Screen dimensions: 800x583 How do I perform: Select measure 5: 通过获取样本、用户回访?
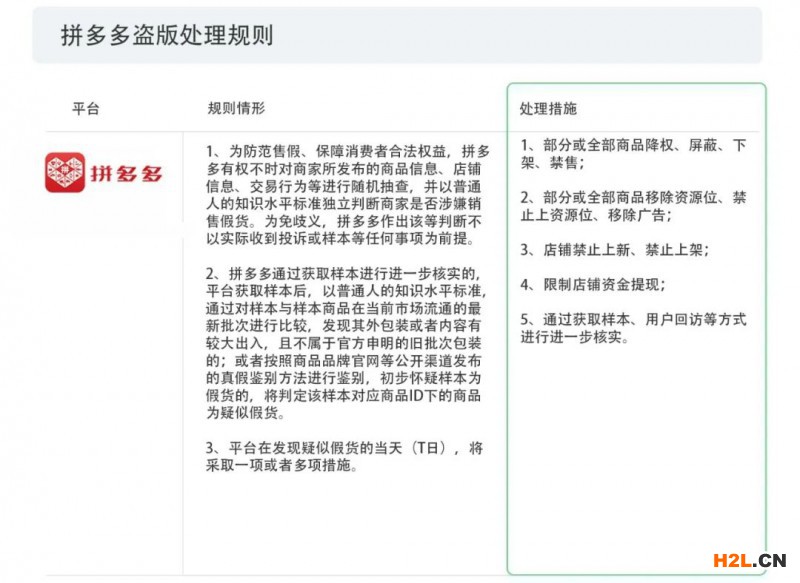634,328
